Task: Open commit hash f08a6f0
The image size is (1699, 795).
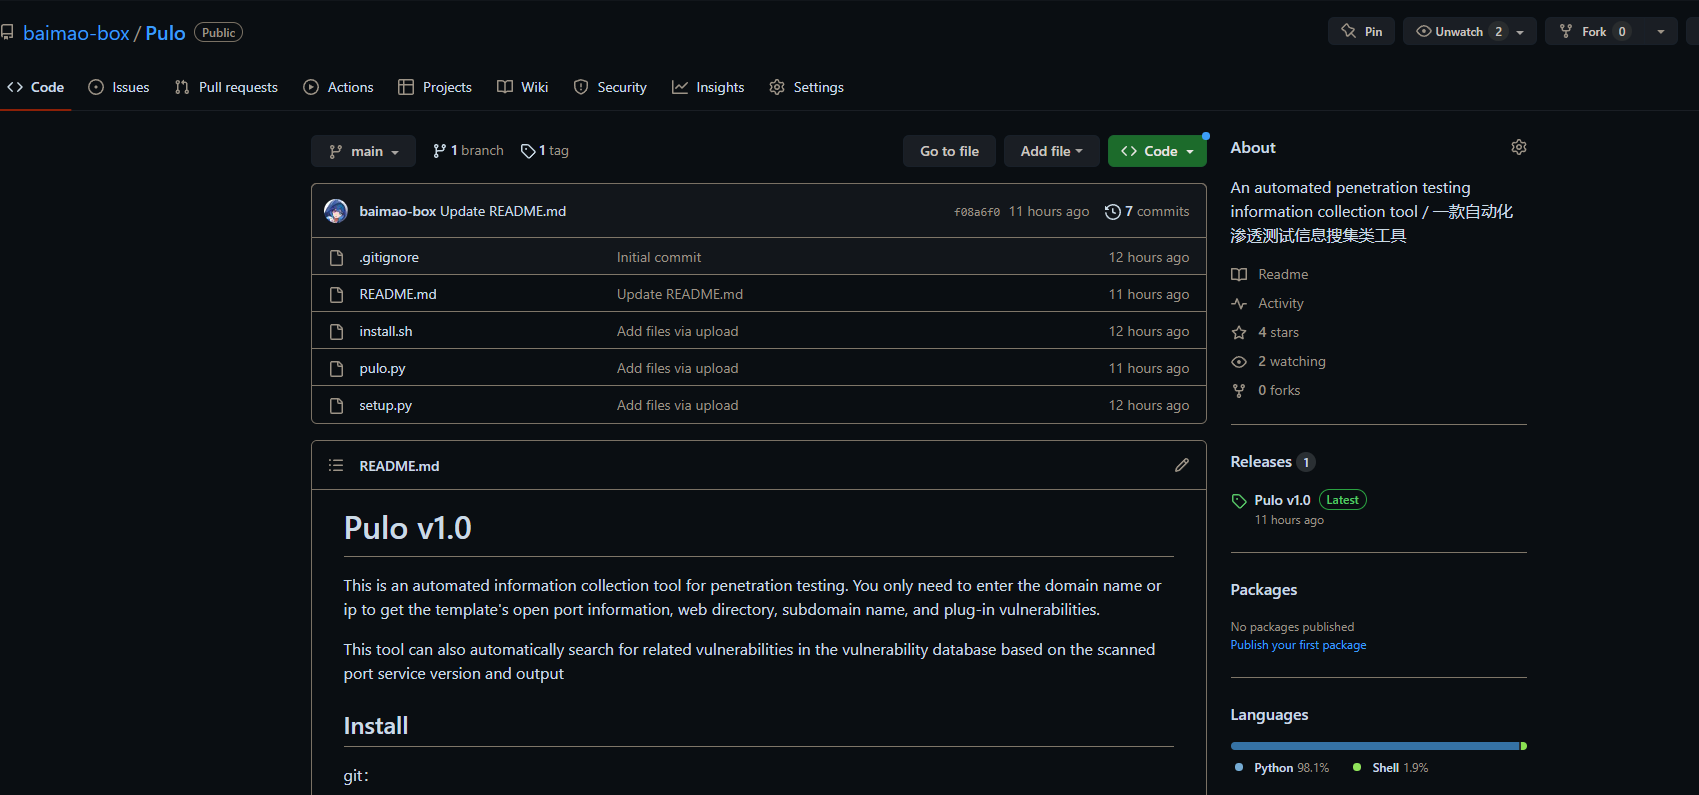Action: click(977, 212)
